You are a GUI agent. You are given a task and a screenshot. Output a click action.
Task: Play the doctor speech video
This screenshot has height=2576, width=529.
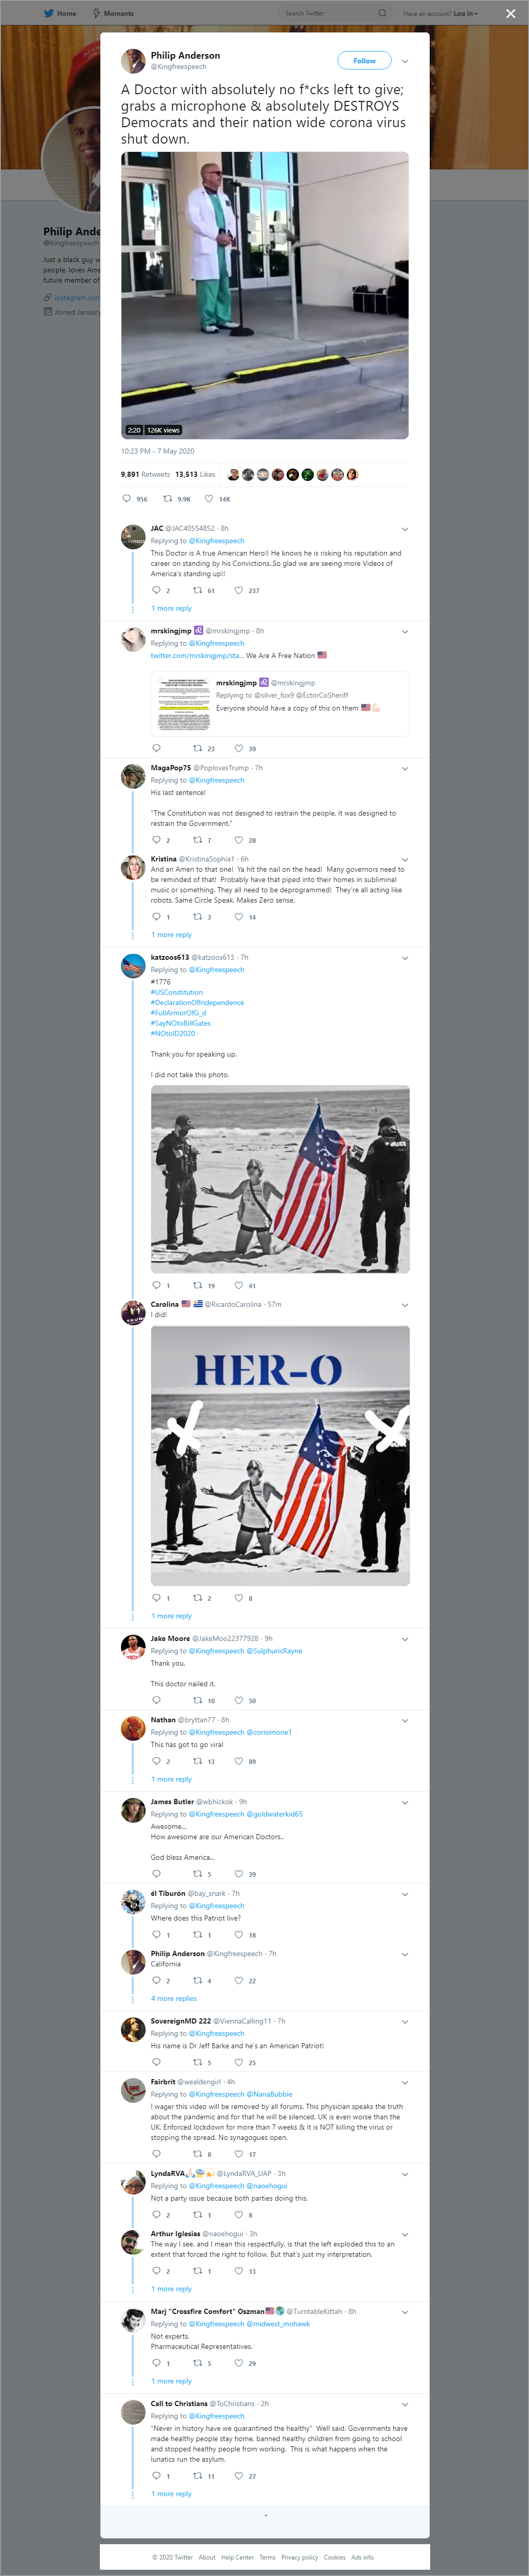(x=265, y=295)
